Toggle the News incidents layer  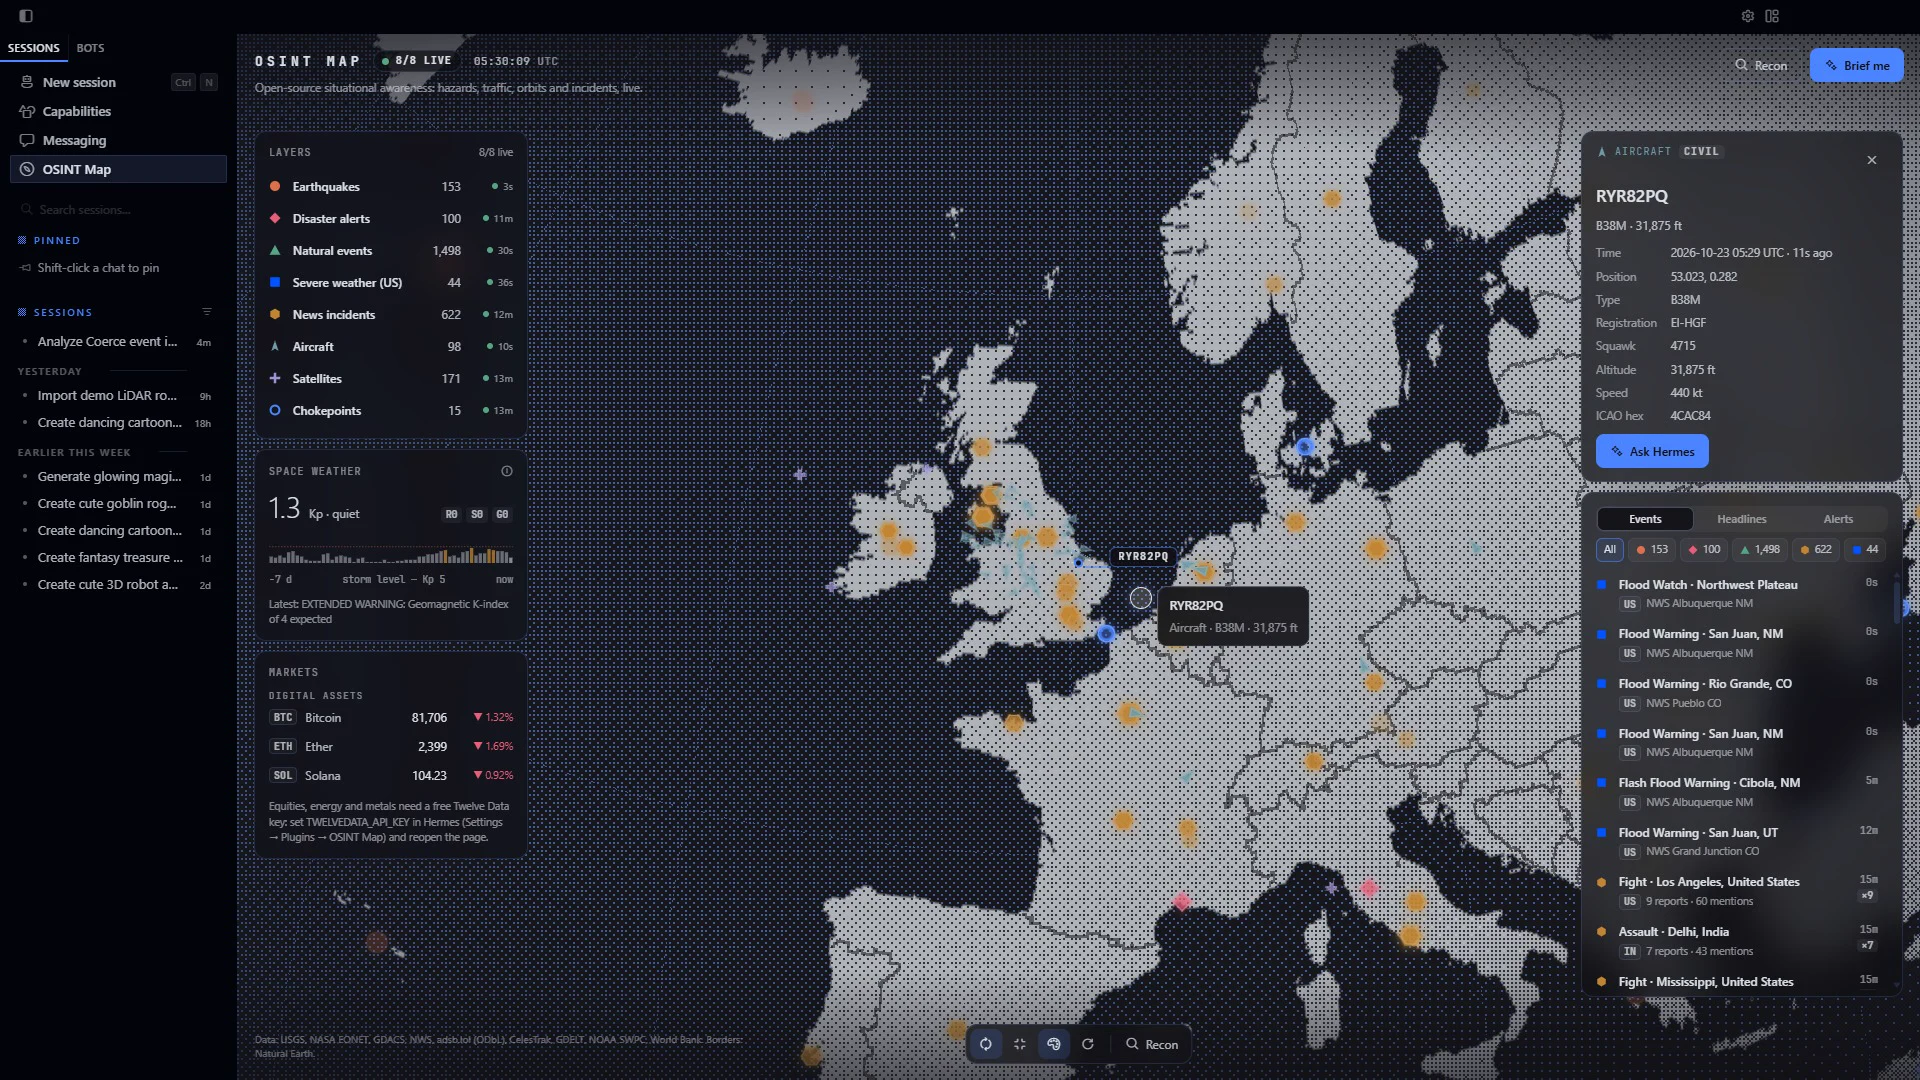[391, 315]
